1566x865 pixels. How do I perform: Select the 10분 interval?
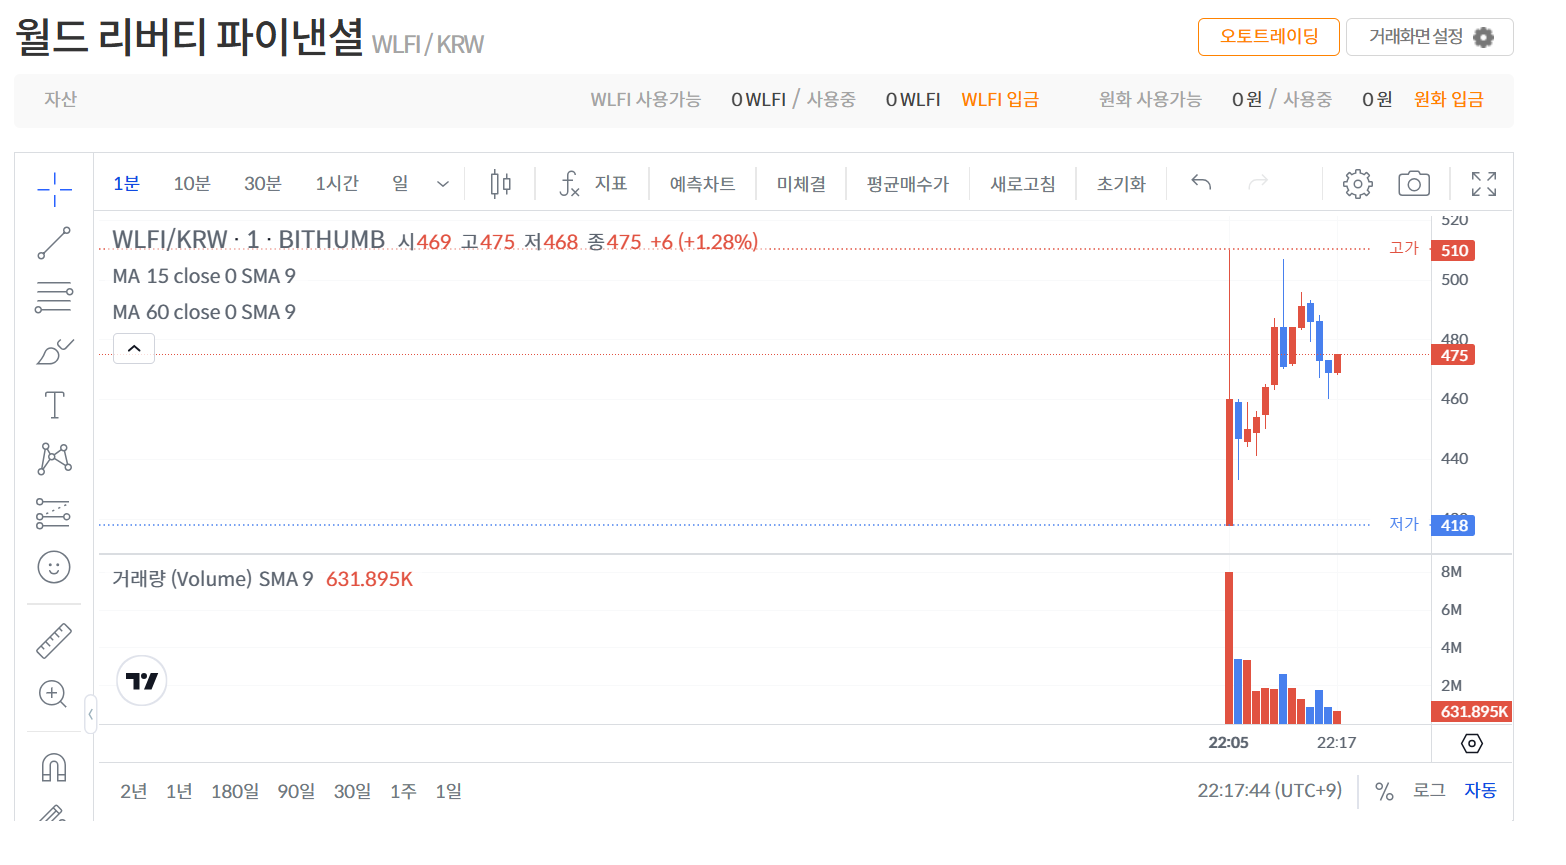[192, 184]
